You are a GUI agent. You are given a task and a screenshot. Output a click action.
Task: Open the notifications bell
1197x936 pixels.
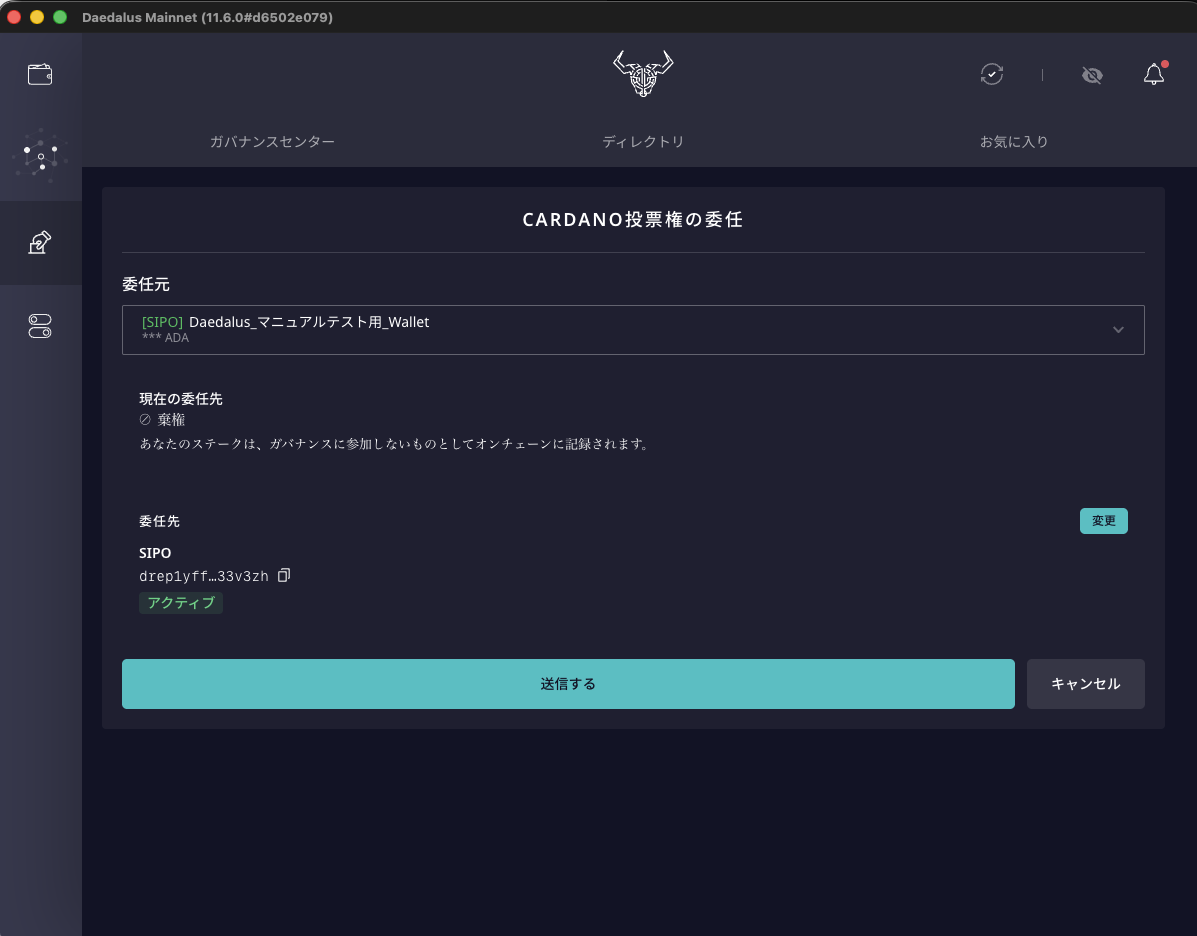click(x=1154, y=73)
